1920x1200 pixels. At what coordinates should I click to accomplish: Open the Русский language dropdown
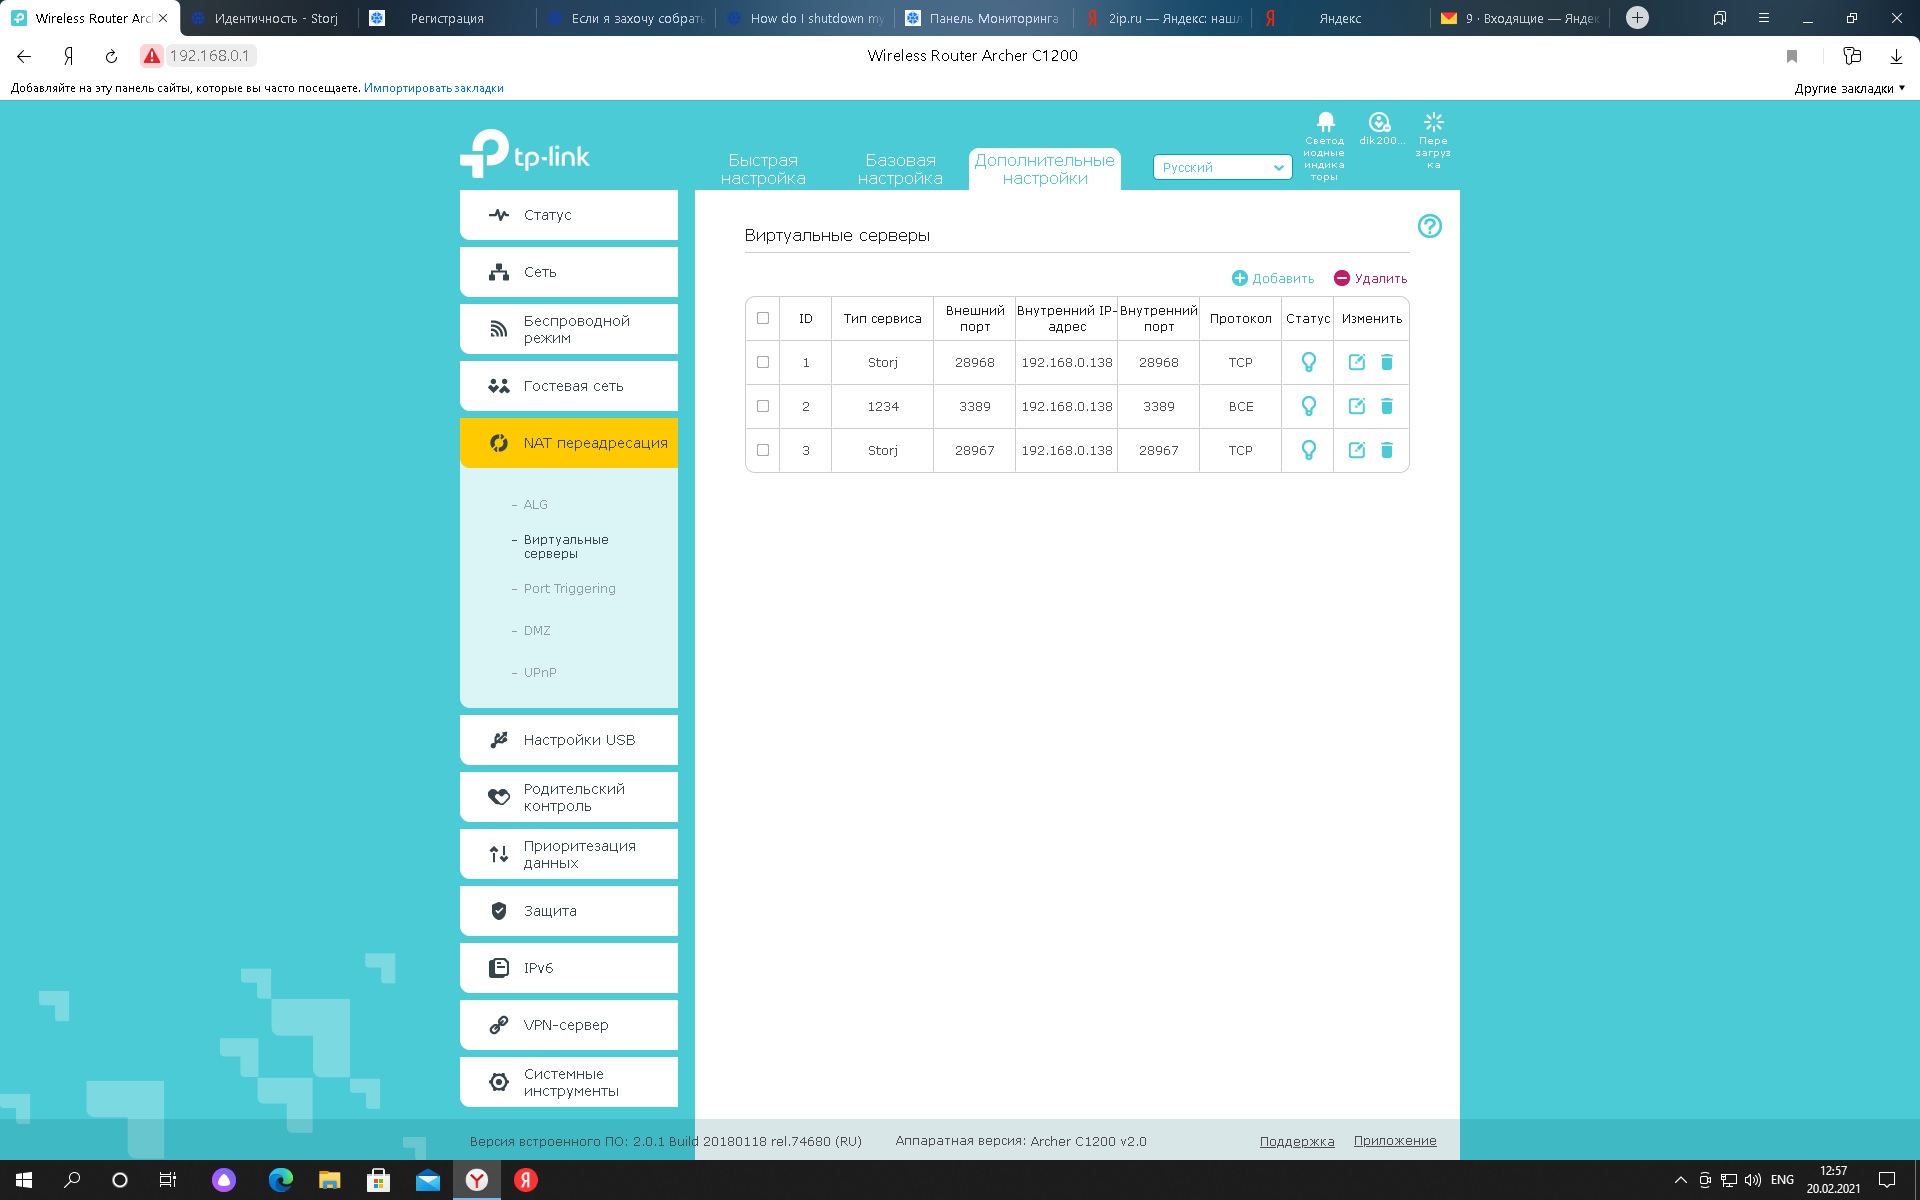tap(1222, 167)
